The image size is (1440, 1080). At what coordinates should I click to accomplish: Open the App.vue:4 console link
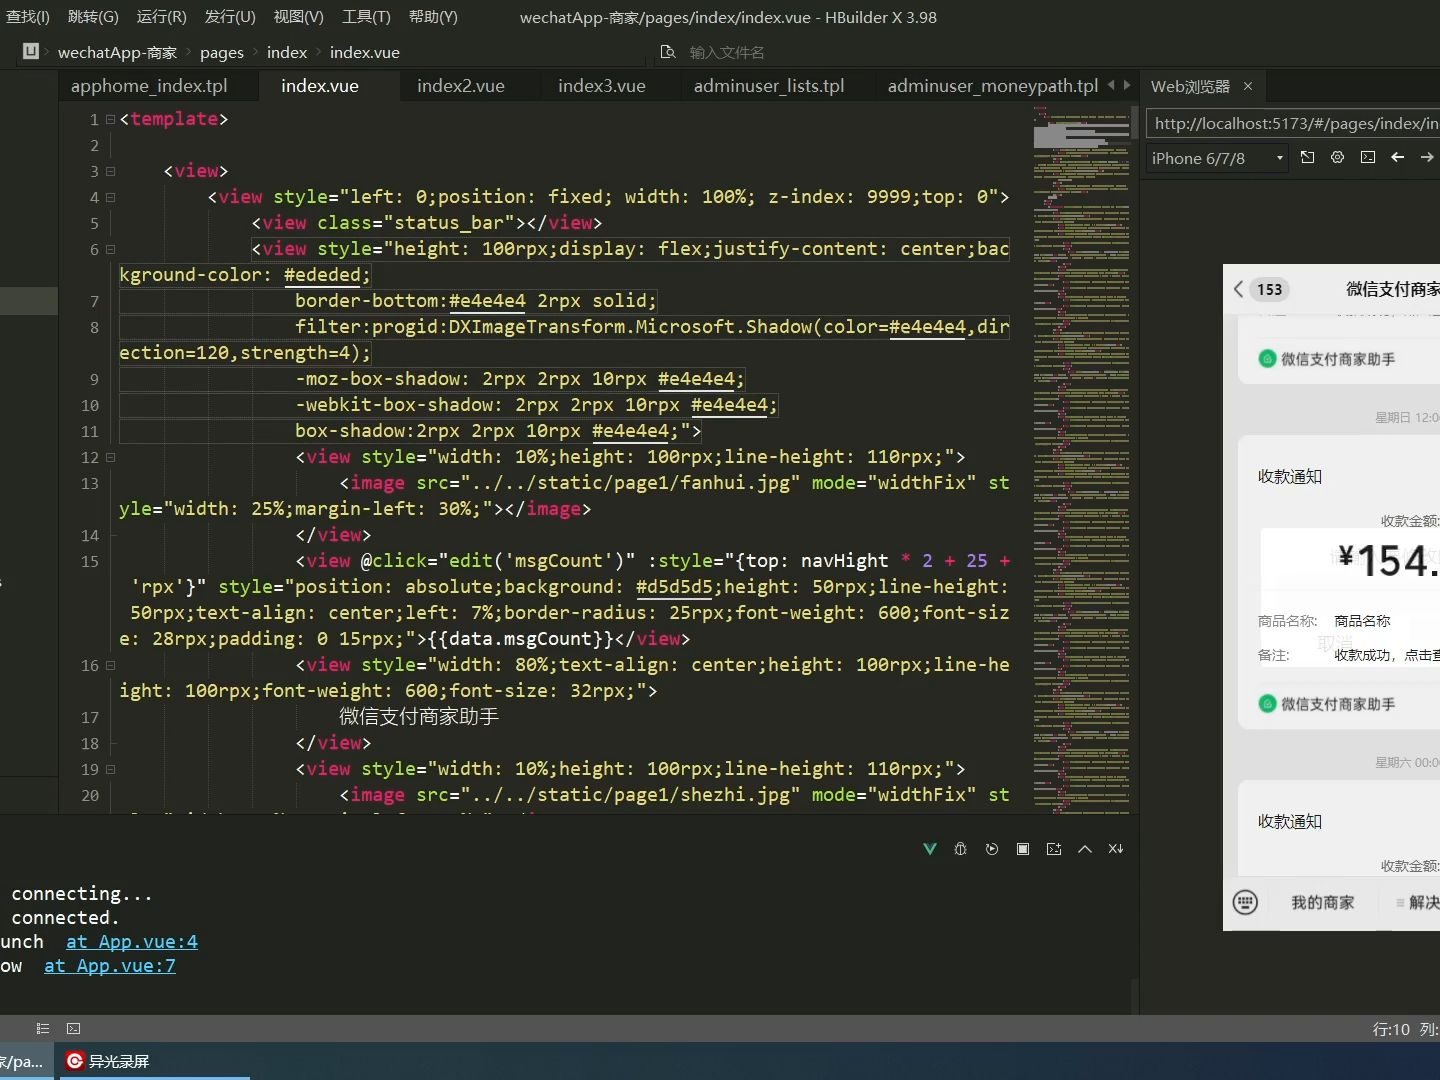point(132,941)
